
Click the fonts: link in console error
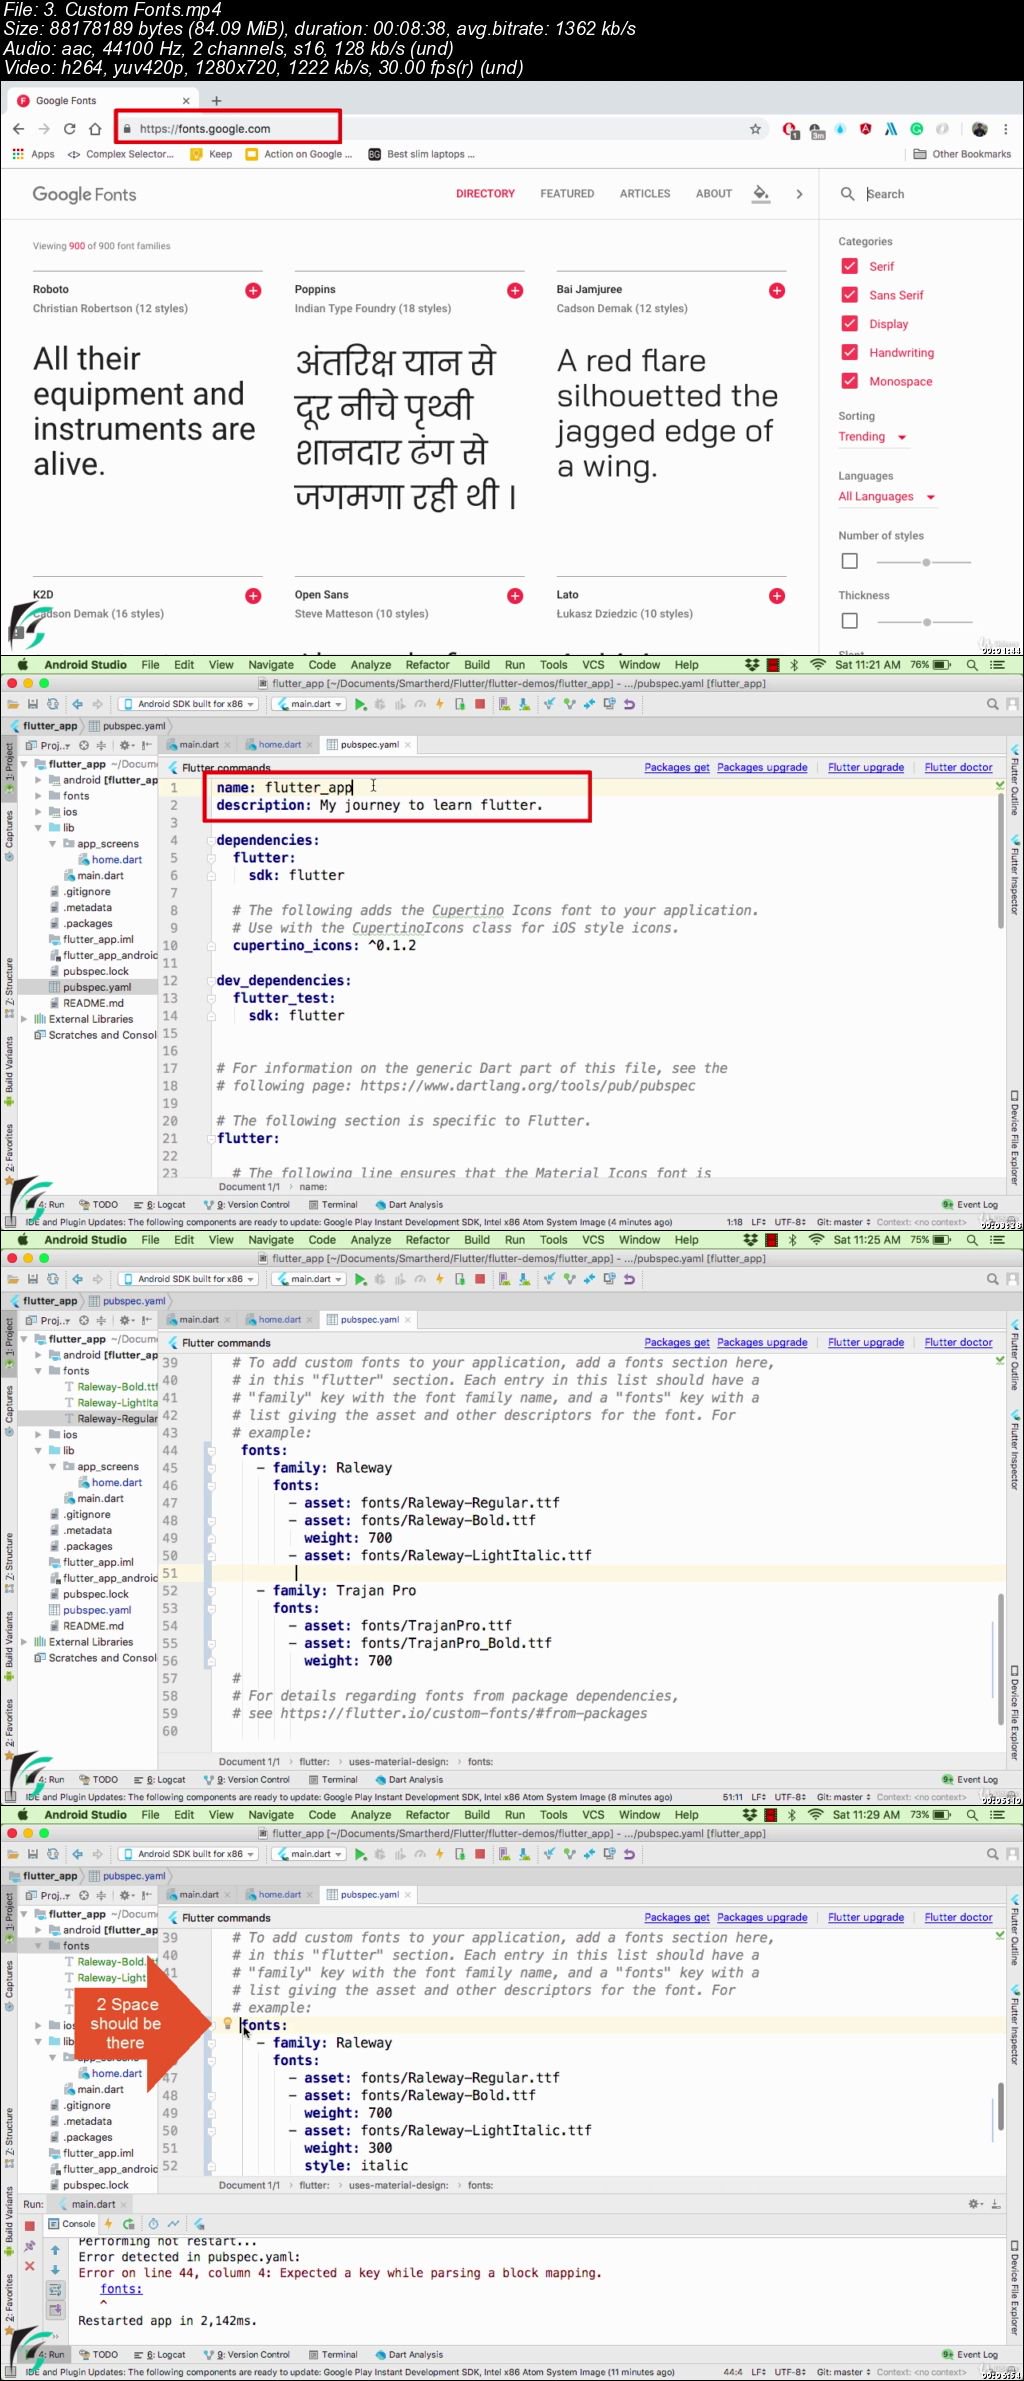pyautogui.click(x=121, y=2289)
